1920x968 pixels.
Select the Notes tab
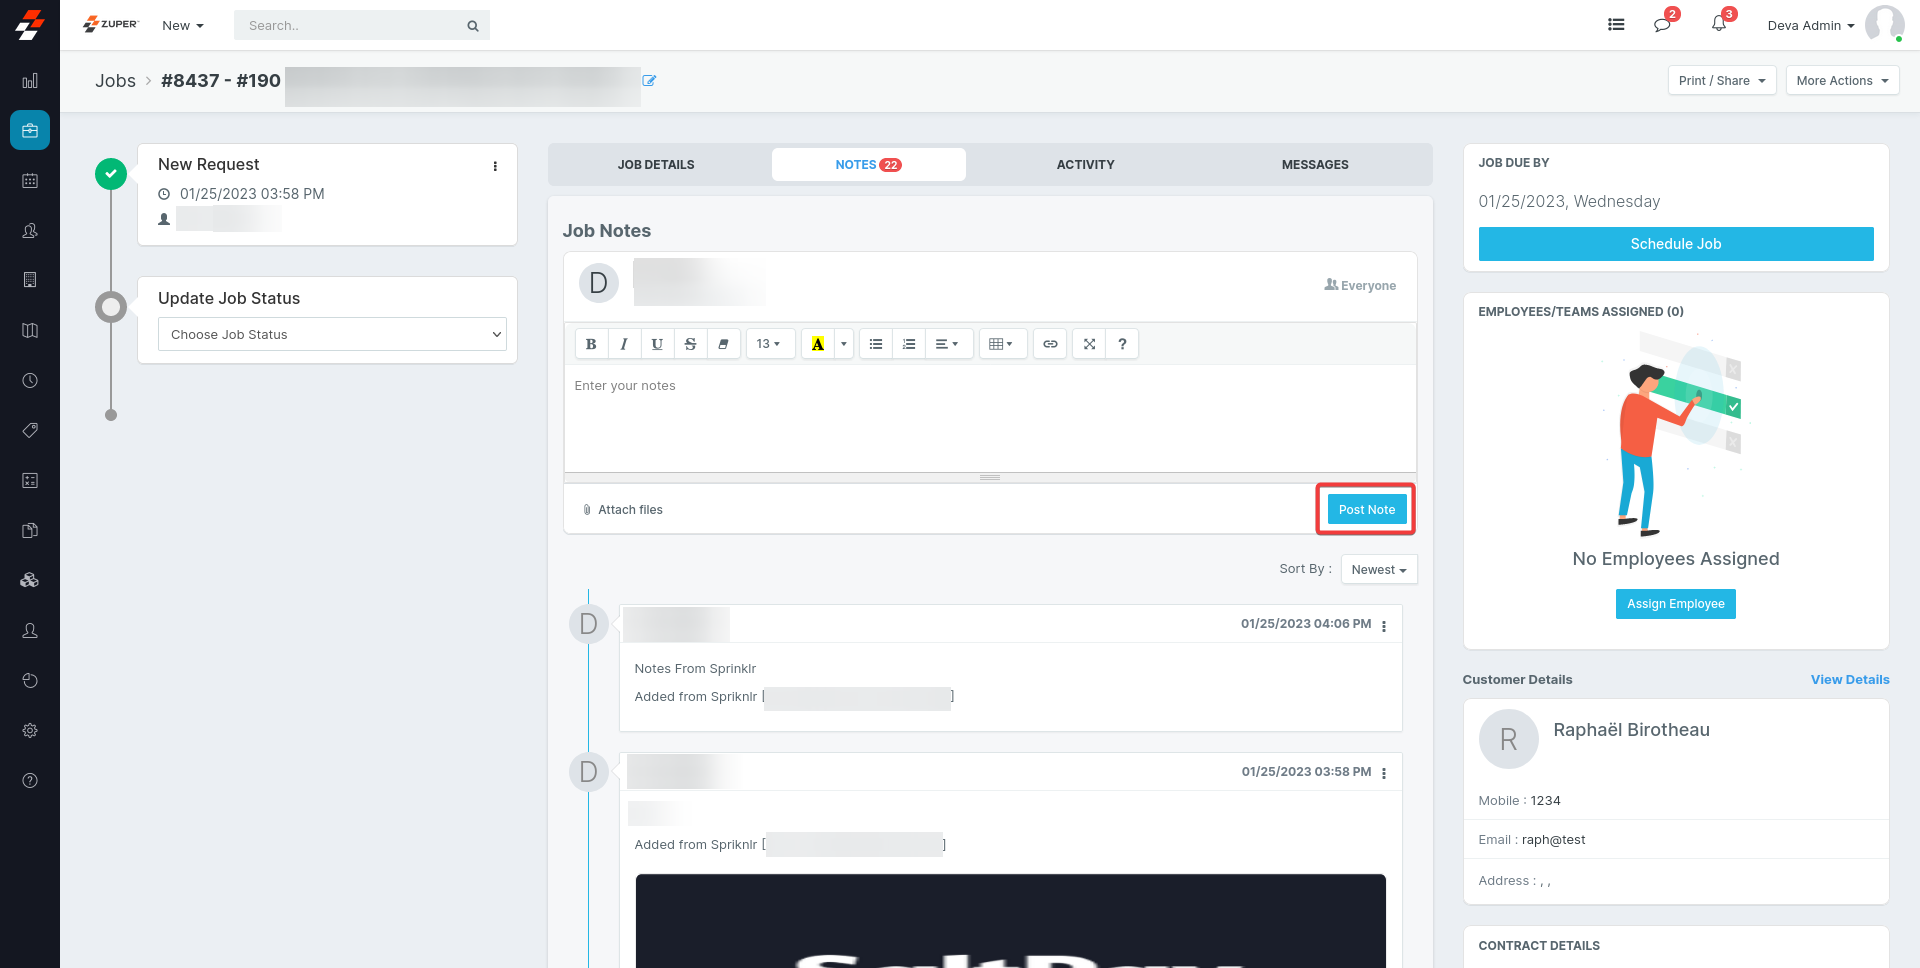point(868,165)
